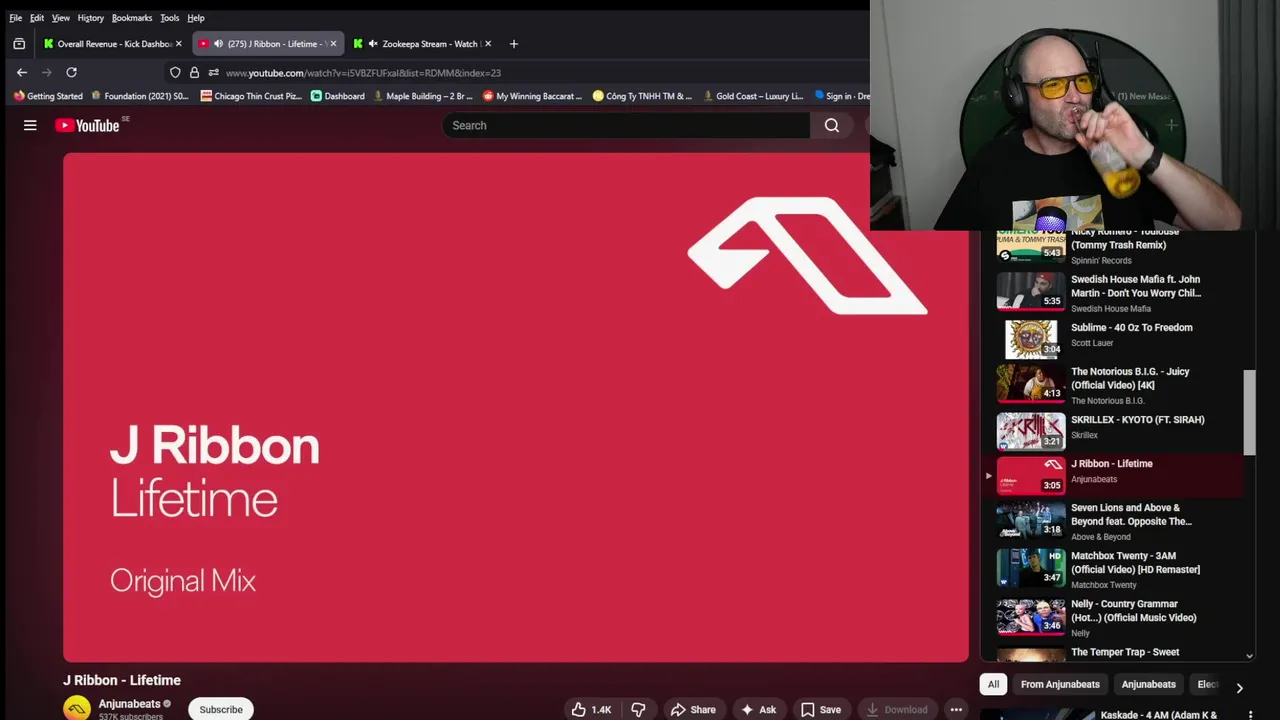Open tracking protection shield icon
This screenshot has height=720, width=1280.
pos(175,72)
